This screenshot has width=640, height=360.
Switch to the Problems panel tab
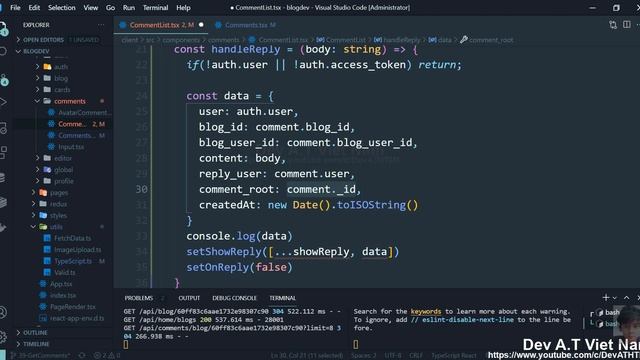[139, 298]
